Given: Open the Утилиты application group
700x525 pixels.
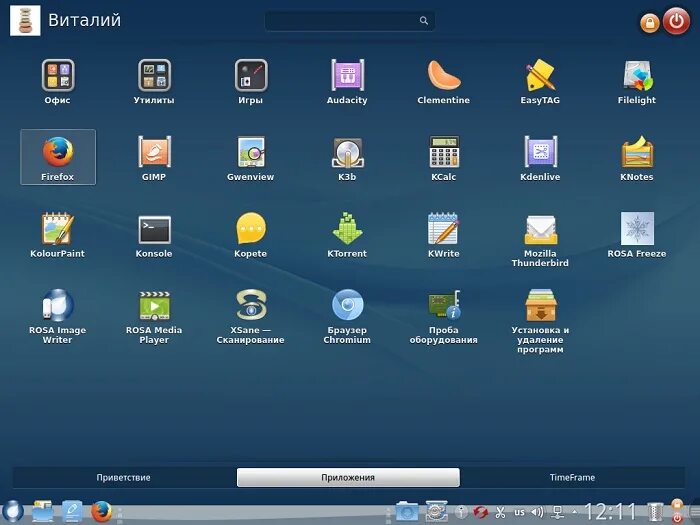Looking at the screenshot, I should [x=154, y=81].
